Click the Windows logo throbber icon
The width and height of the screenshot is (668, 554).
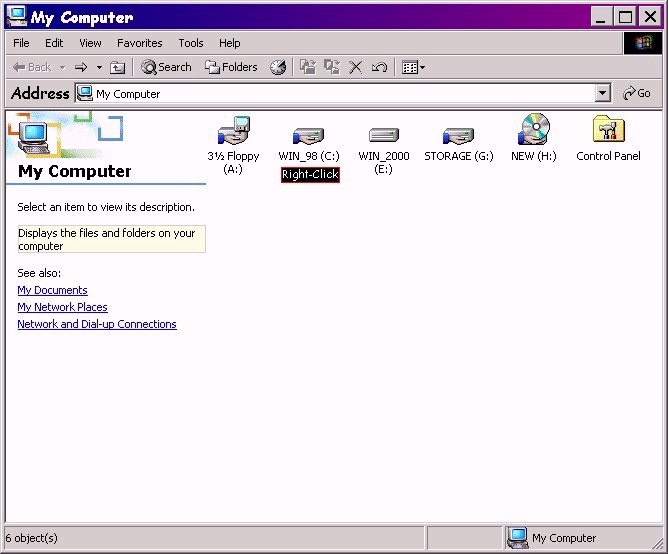pos(643,43)
